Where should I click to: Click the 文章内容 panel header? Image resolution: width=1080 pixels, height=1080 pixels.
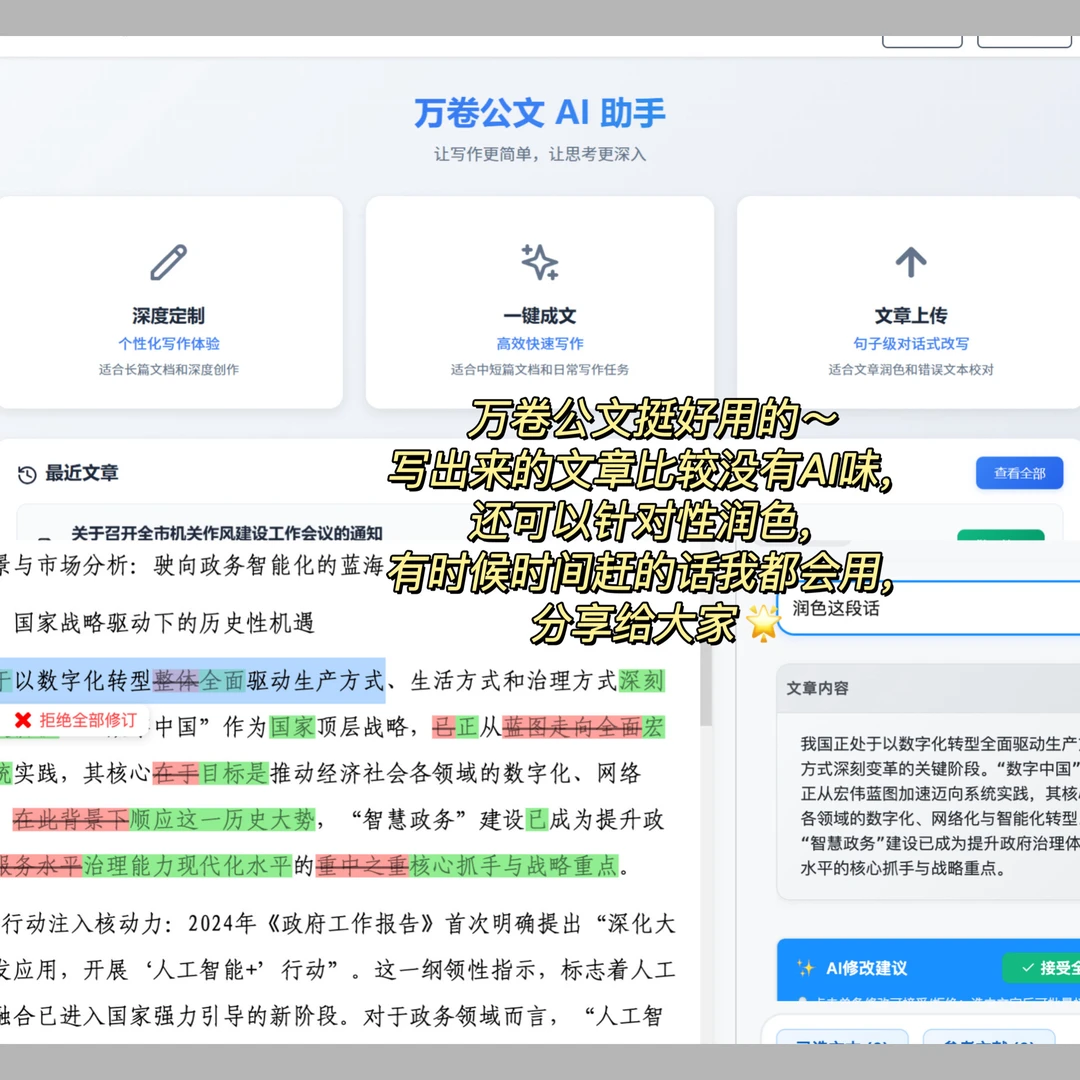(930, 688)
